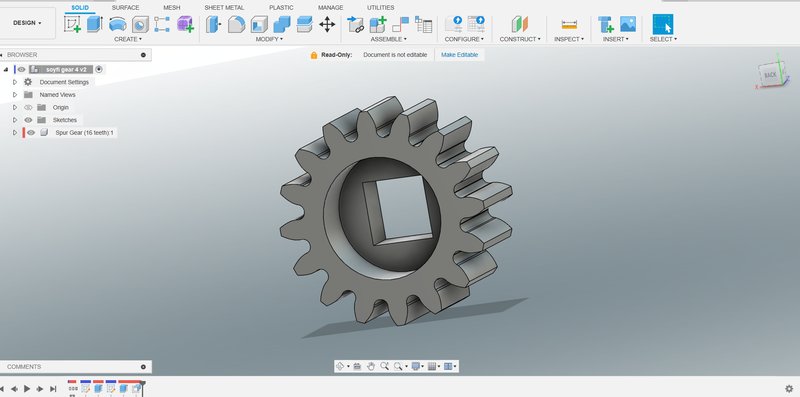Open the INSERT dropdown menu
Screen dimensions: 800x397
click(616, 39)
